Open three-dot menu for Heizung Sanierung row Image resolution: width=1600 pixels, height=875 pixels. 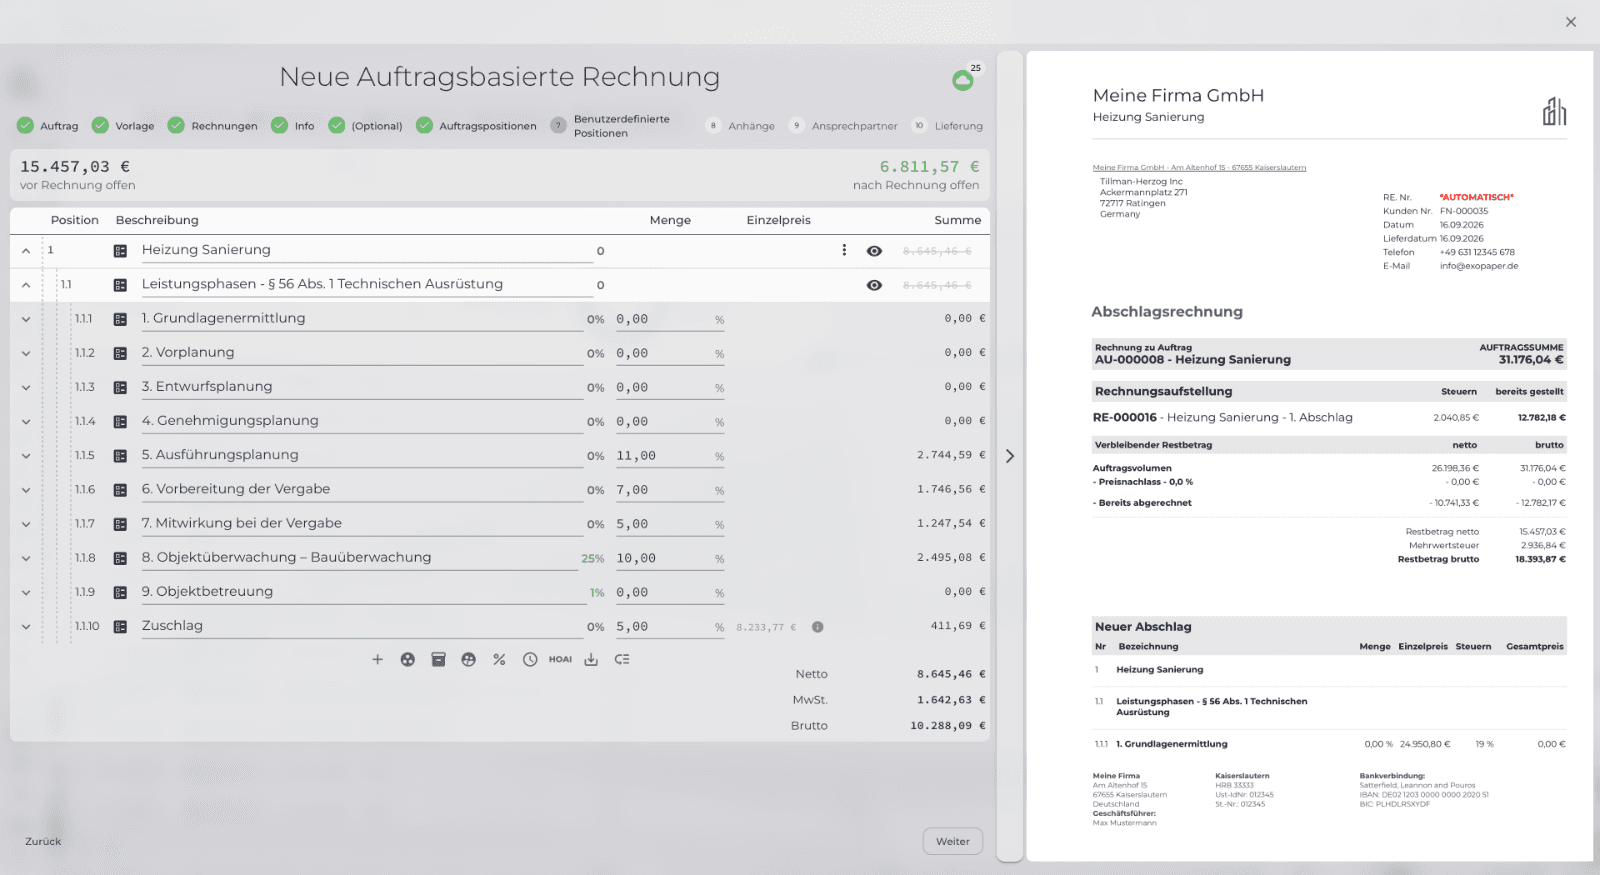(x=844, y=250)
